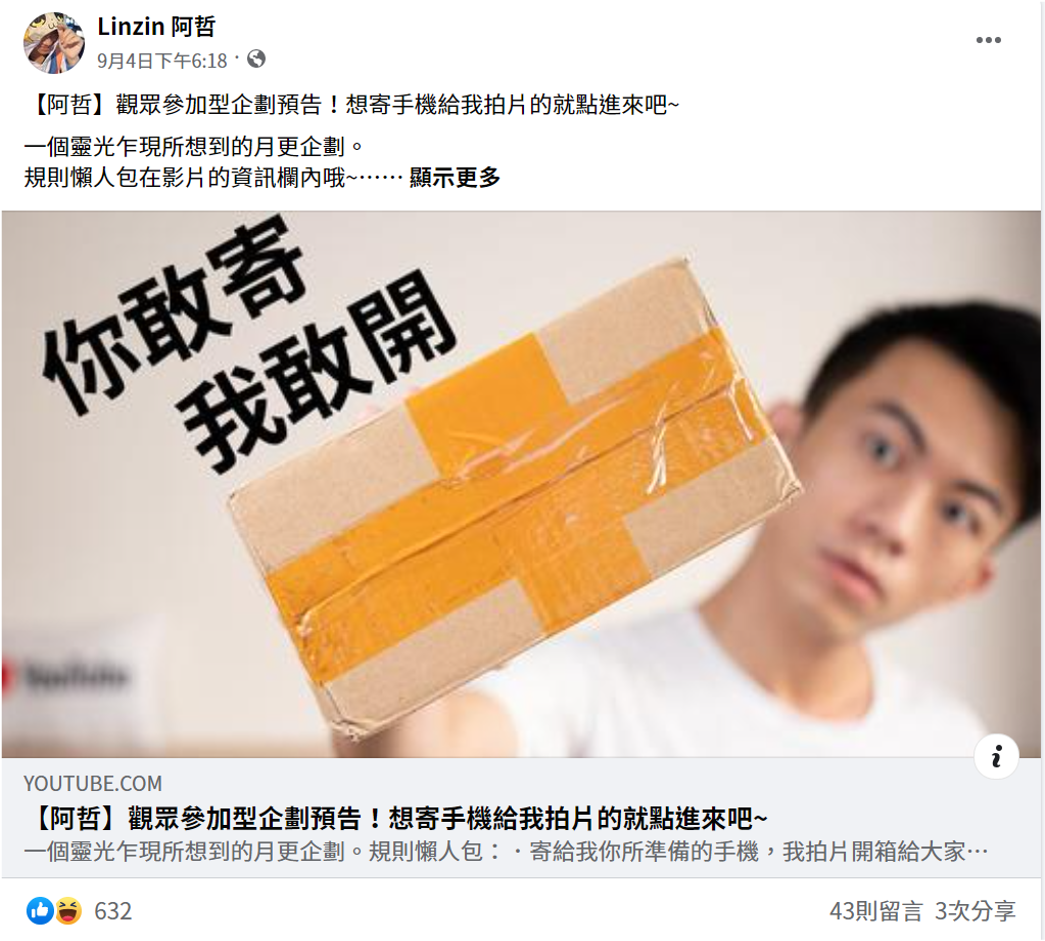Click the YOUTUBE.COM source label
The image size is (1045, 941).
(x=93, y=783)
